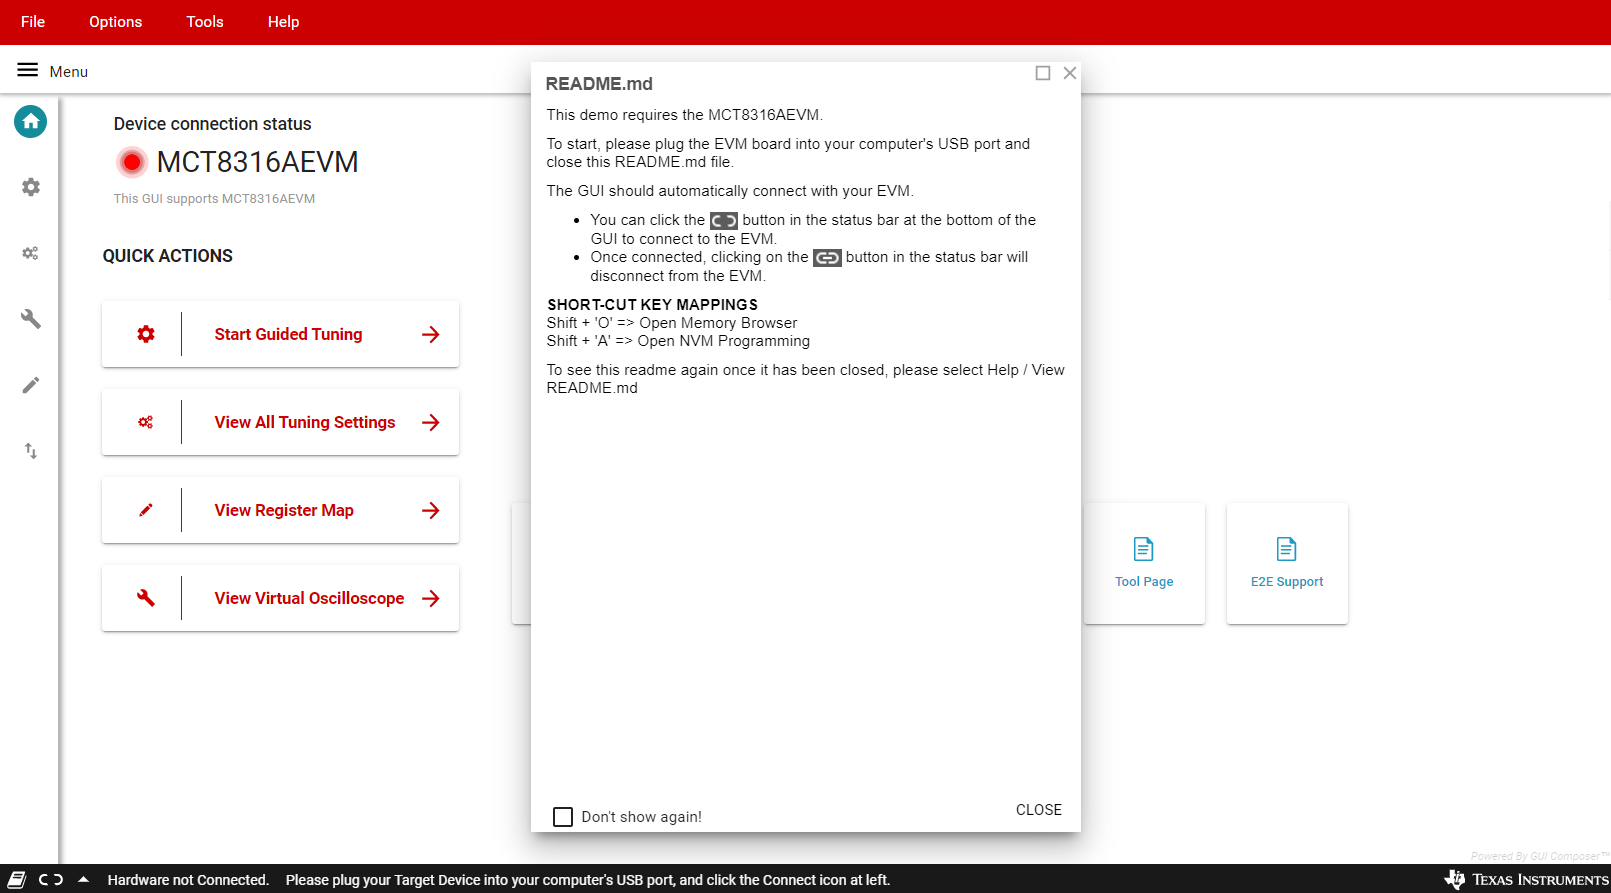Maximize the README.md dialog
Image resolution: width=1611 pixels, height=893 pixels.
[1043, 73]
